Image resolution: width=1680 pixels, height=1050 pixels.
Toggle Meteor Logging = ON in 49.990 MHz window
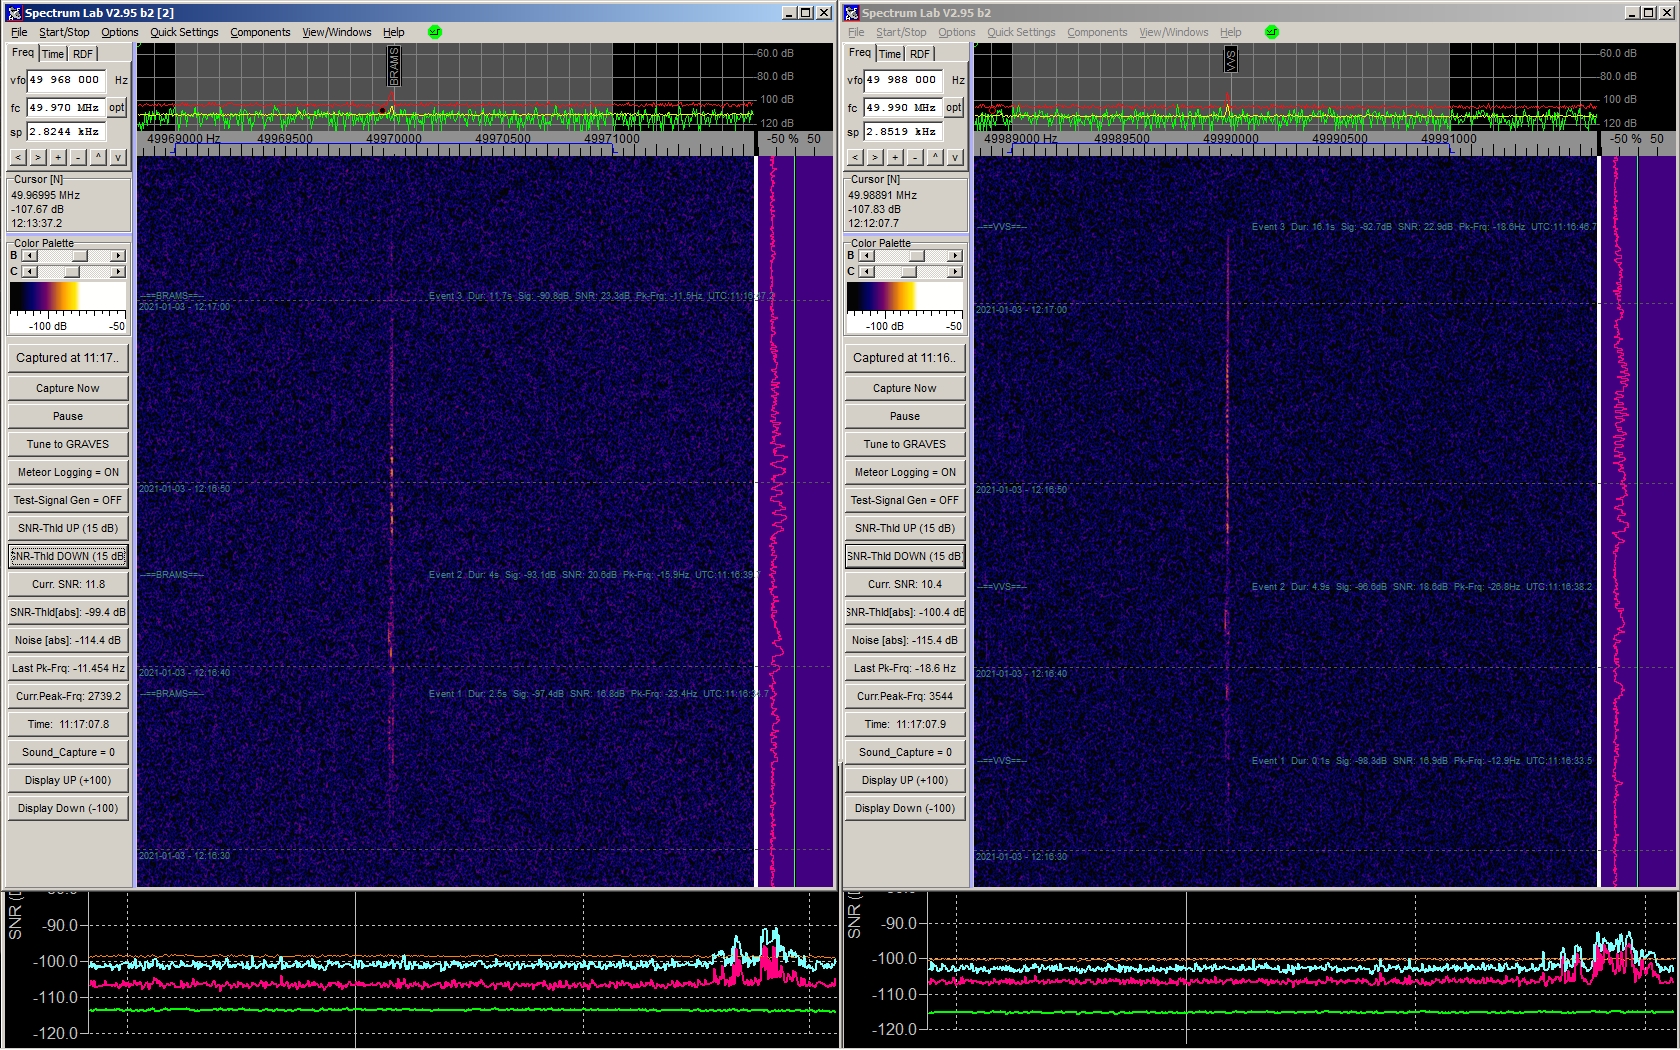(x=905, y=472)
